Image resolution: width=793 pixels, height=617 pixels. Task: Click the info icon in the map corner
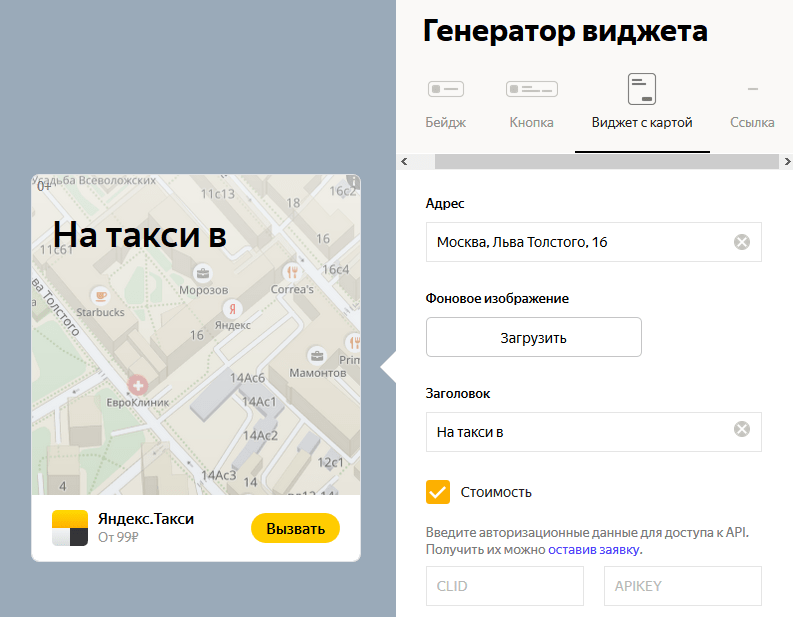pyautogui.click(x=353, y=181)
